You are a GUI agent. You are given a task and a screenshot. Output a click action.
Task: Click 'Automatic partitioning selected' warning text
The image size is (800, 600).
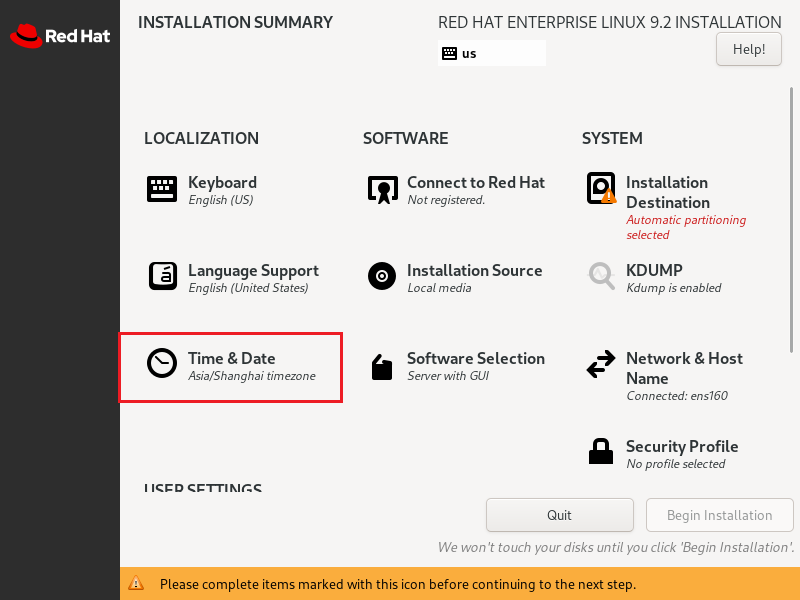[x=686, y=227]
